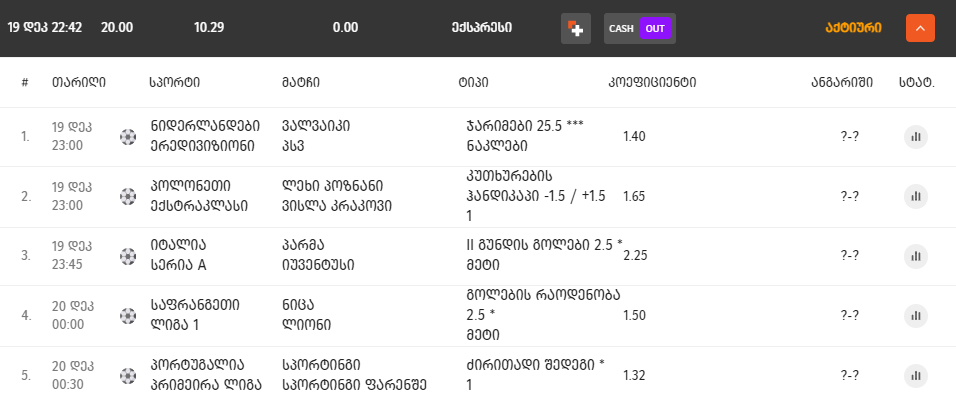Click soccer ball icon in France row
Image resolution: width=956 pixels, height=403 pixels.
[x=128, y=315]
